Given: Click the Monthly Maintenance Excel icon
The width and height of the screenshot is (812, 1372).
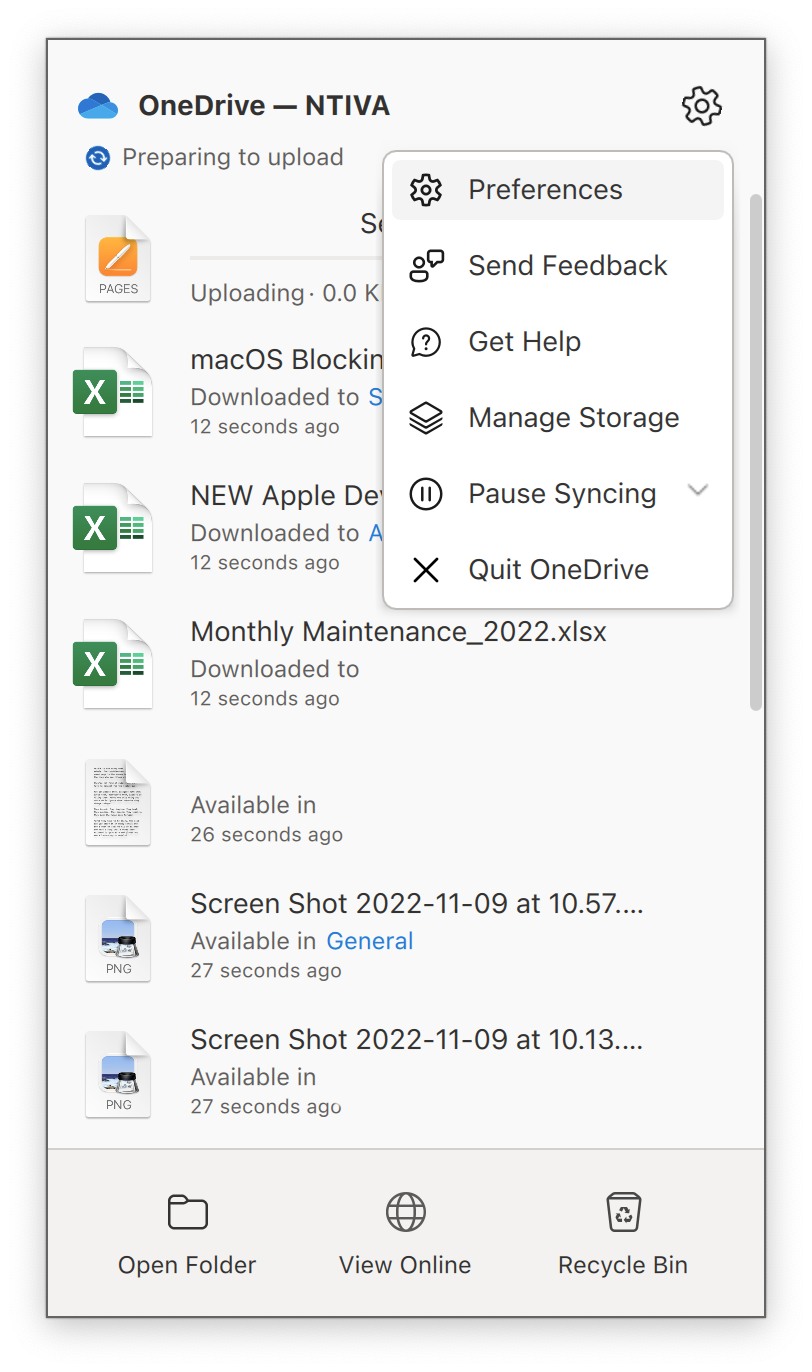Looking at the screenshot, I should click(113, 664).
